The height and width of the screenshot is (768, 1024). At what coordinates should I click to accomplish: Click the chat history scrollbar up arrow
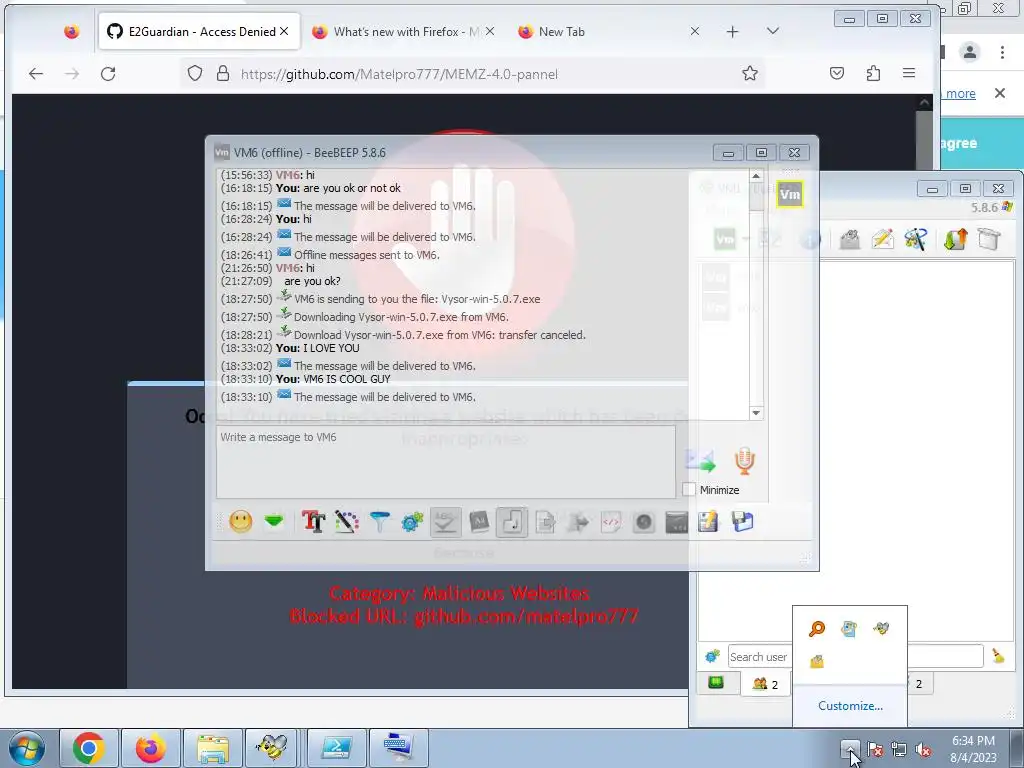pos(756,176)
